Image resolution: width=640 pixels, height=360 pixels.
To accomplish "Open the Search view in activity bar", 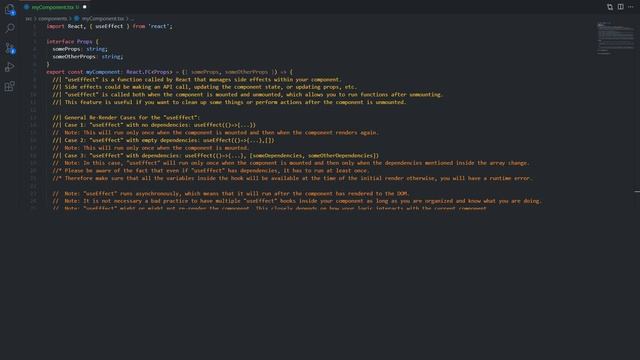I will (10, 28).
